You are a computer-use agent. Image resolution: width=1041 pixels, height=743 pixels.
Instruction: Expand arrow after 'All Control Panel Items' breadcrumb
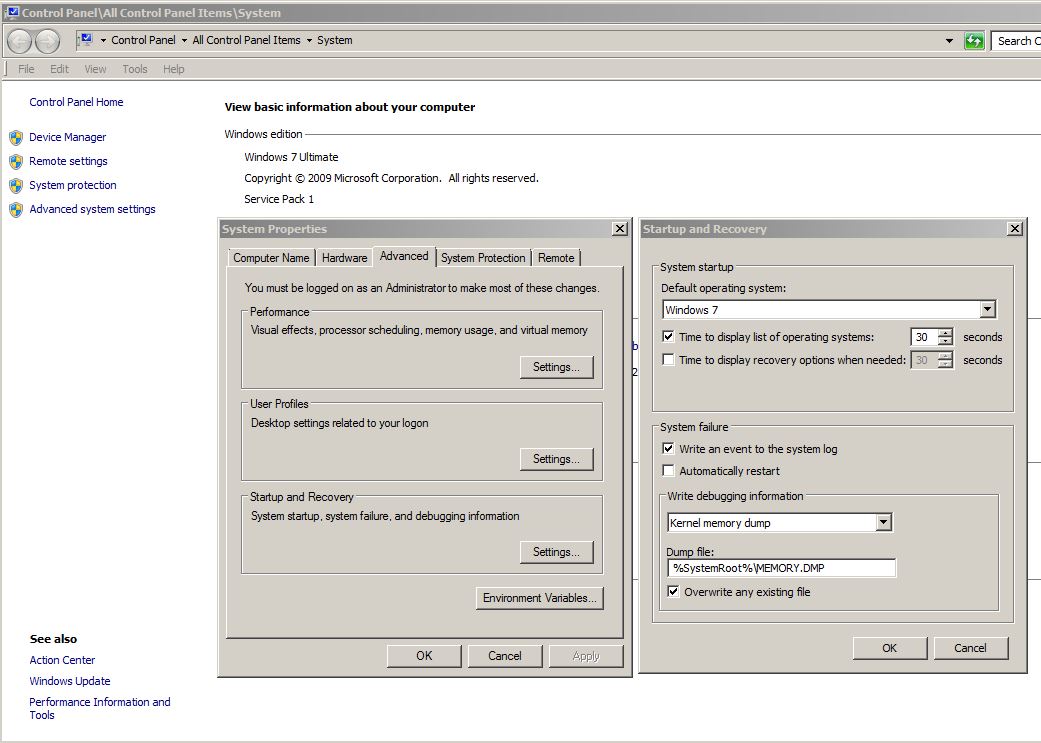309,41
